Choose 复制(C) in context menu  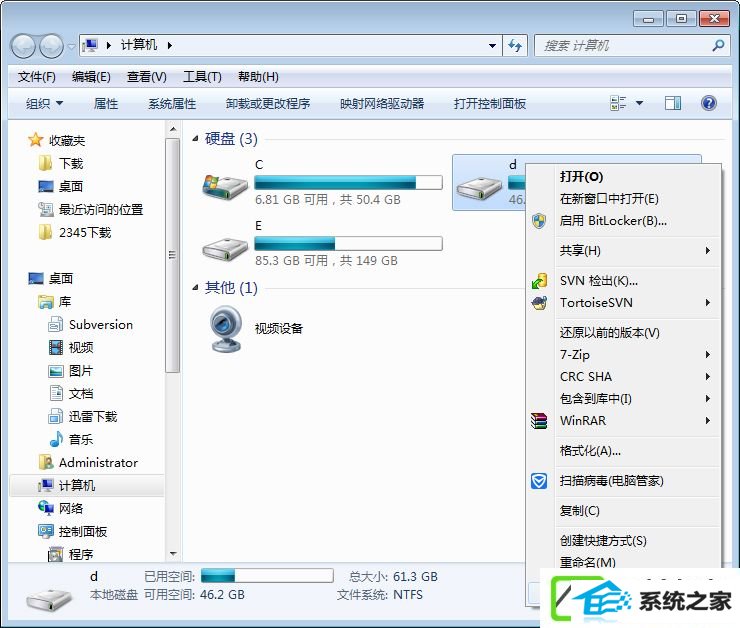pos(623,511)
